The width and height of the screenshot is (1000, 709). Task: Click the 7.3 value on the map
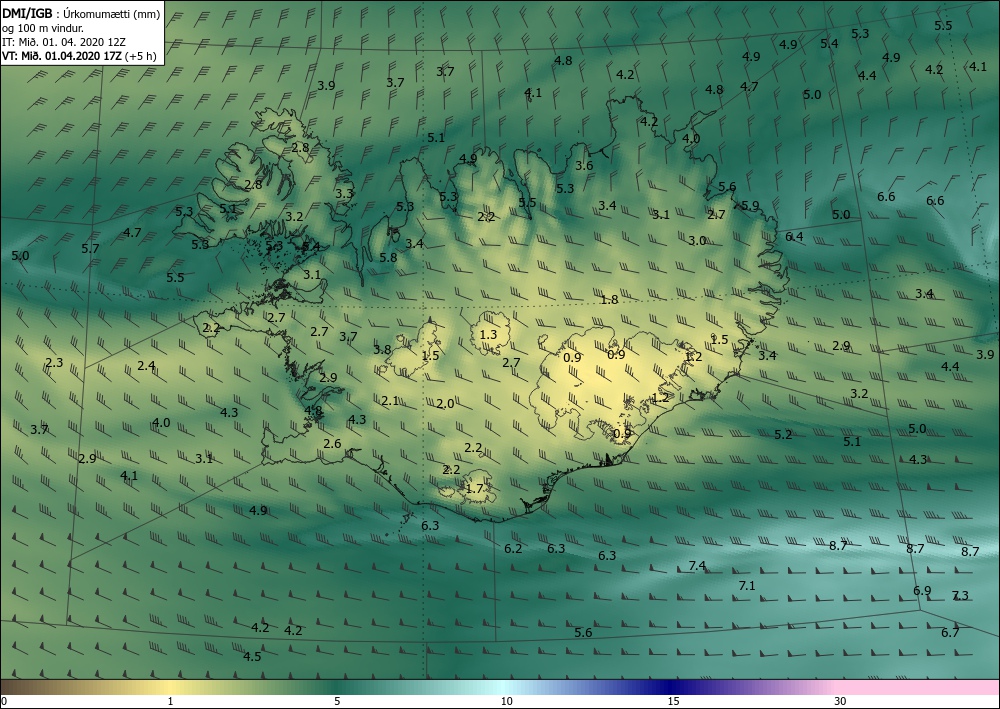[x=960, y=596]
